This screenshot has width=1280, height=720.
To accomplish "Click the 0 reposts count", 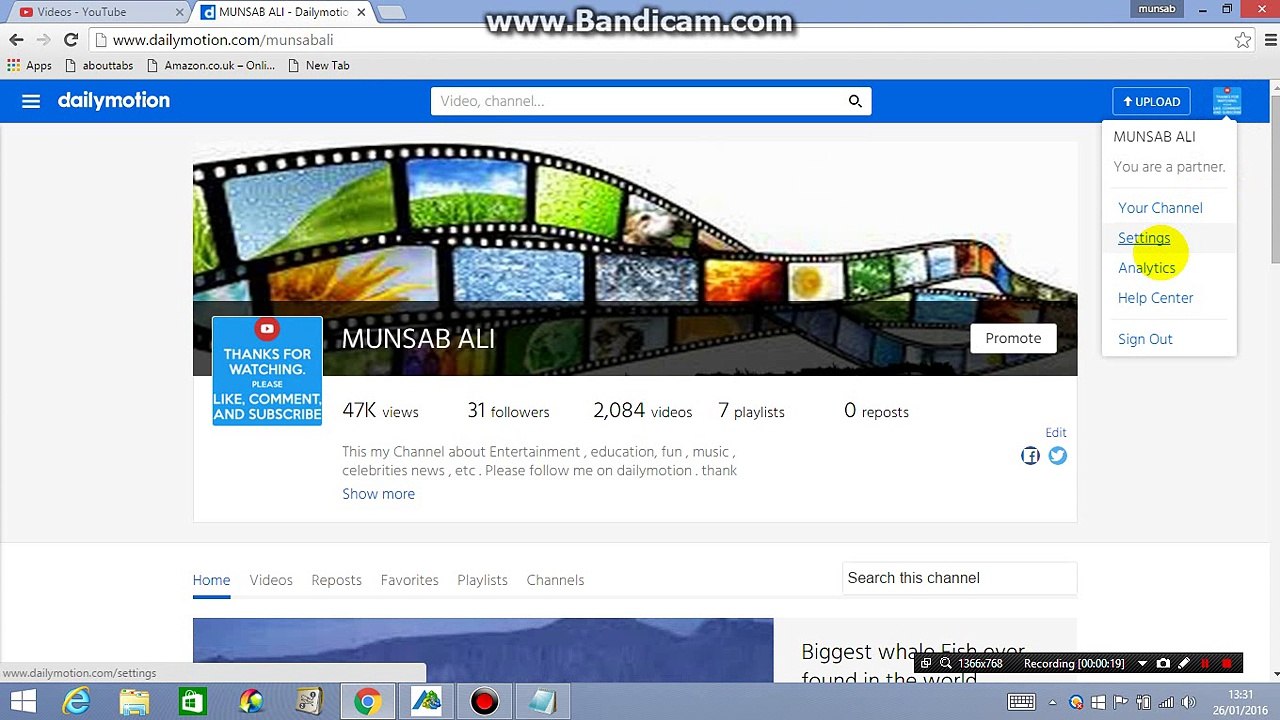I will click(876, 411).
